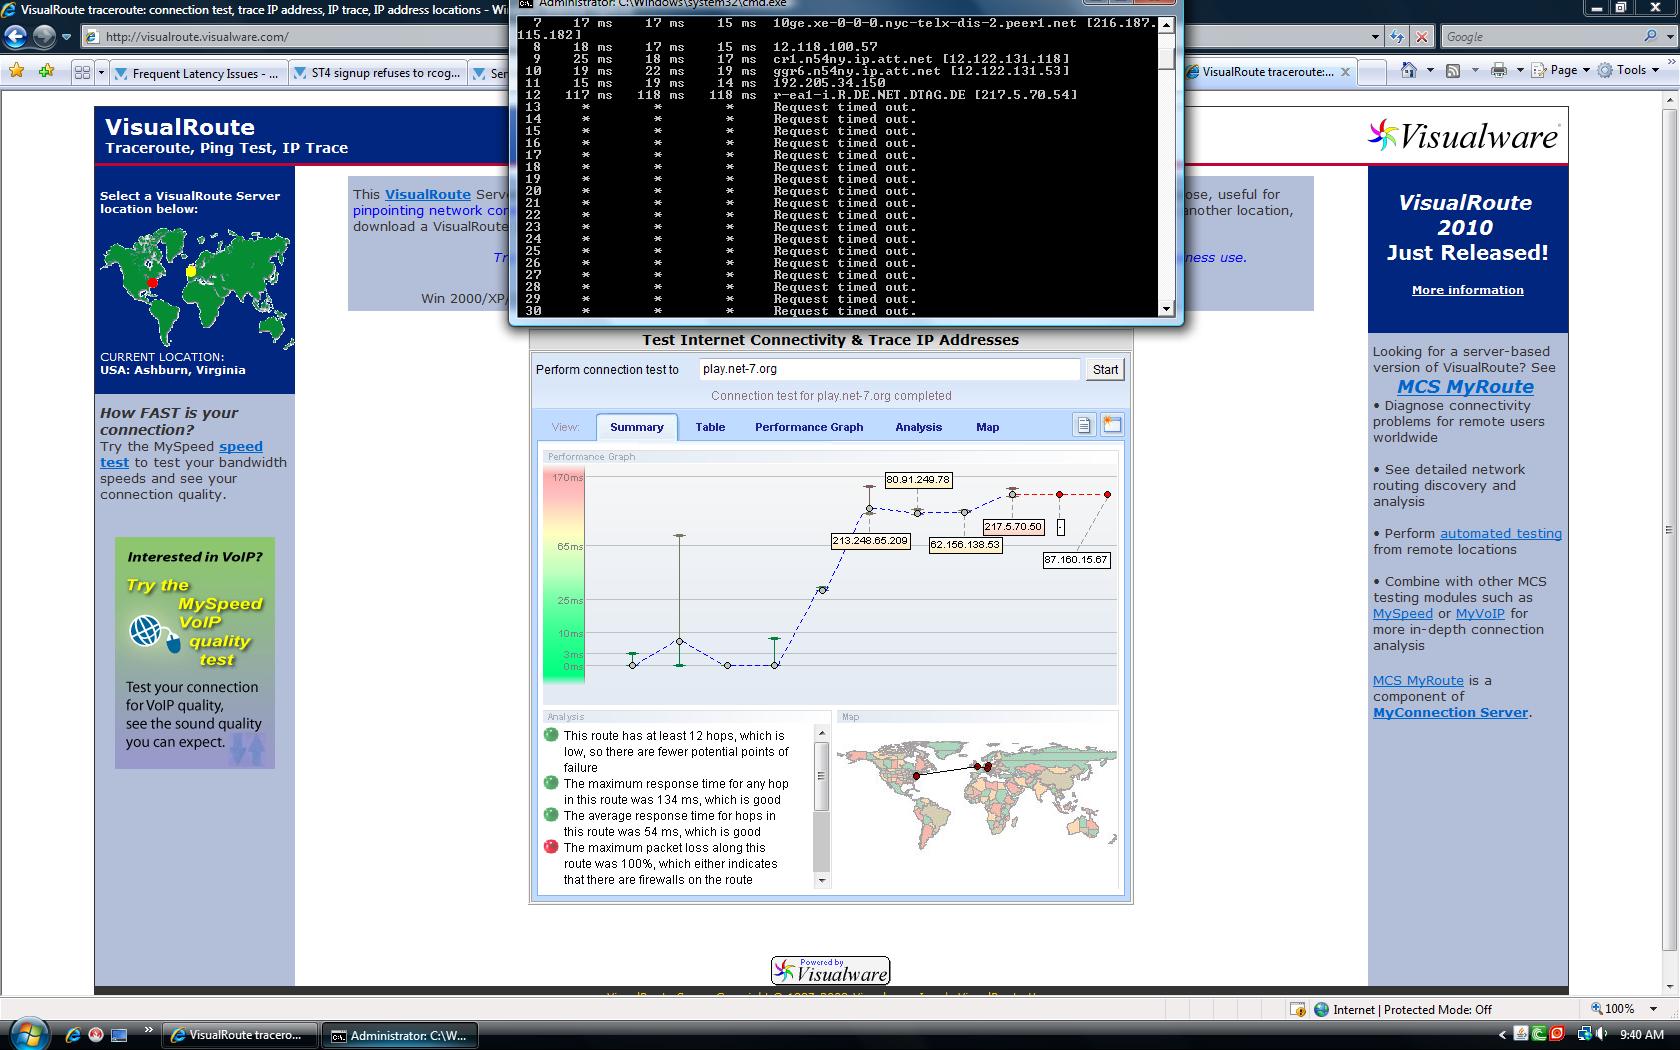Click the Analysis panel scroll down arrow
Screen dimensions: 1680x1050
pyautogui.click(x=822, y=880)
